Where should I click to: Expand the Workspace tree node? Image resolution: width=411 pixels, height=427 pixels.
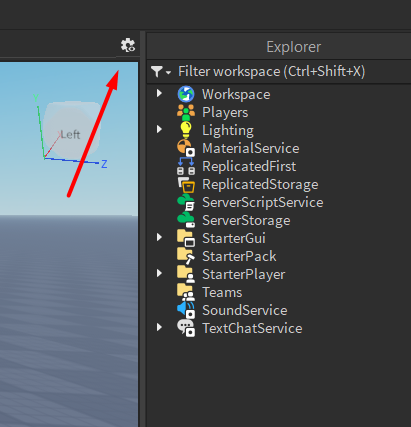159,93
